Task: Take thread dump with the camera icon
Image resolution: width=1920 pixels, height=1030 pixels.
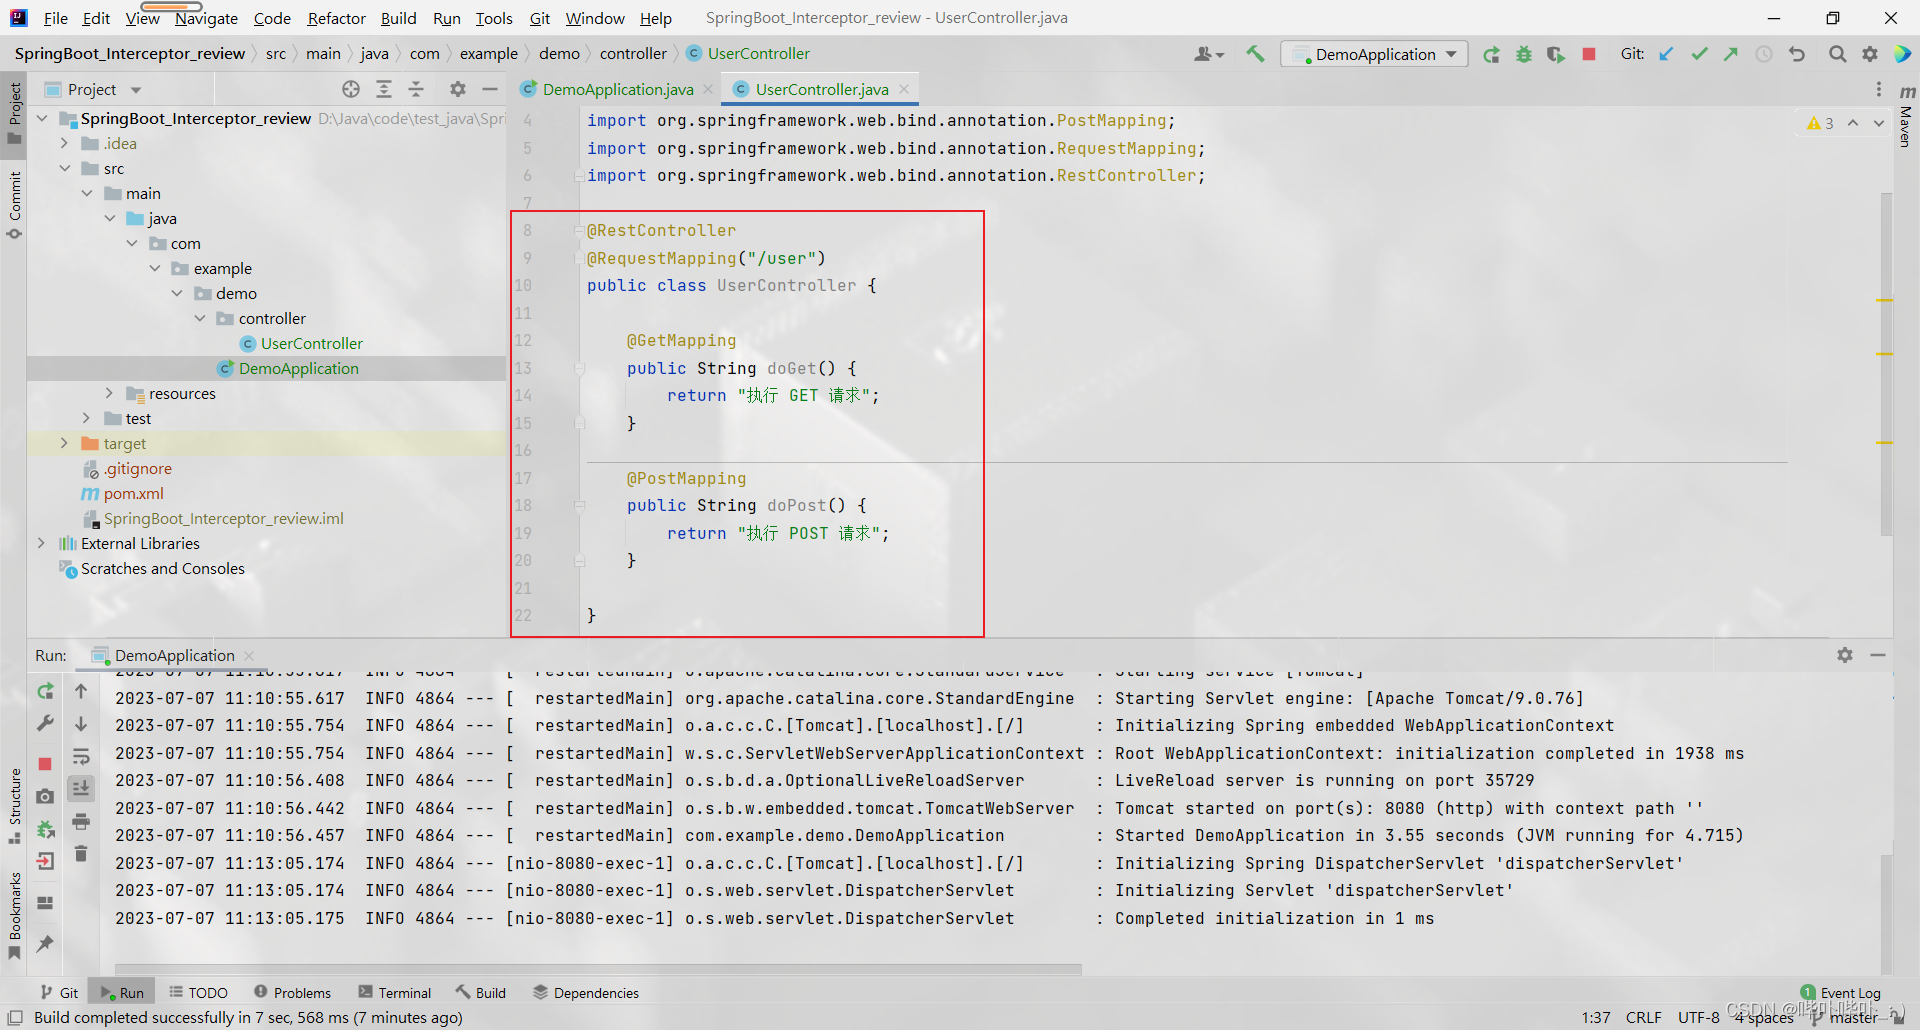Action: pos(45,796)
